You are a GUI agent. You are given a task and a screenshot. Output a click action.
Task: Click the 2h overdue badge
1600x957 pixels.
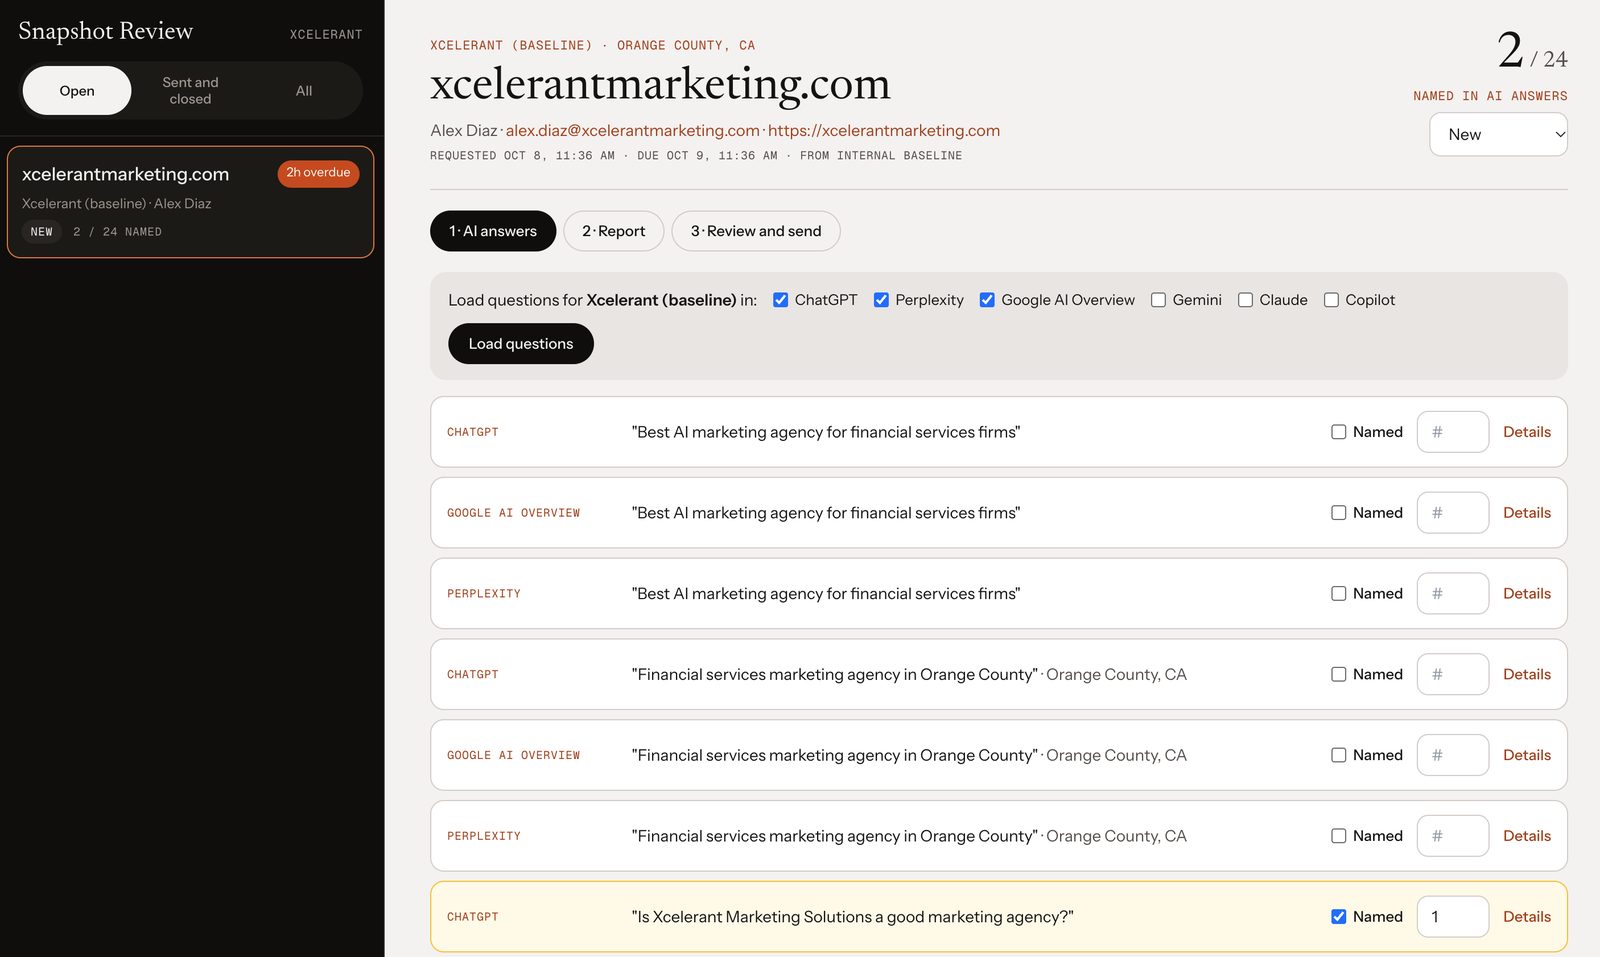318,173
